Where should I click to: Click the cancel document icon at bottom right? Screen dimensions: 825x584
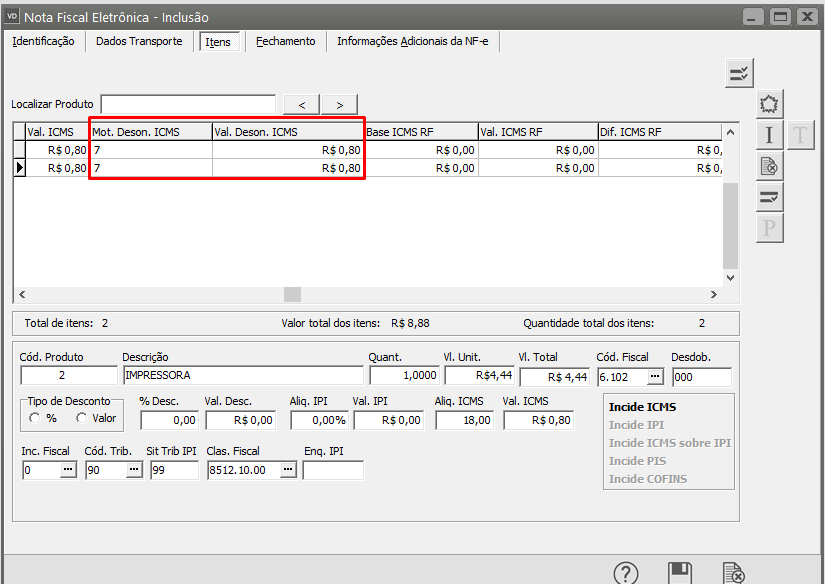733,573
